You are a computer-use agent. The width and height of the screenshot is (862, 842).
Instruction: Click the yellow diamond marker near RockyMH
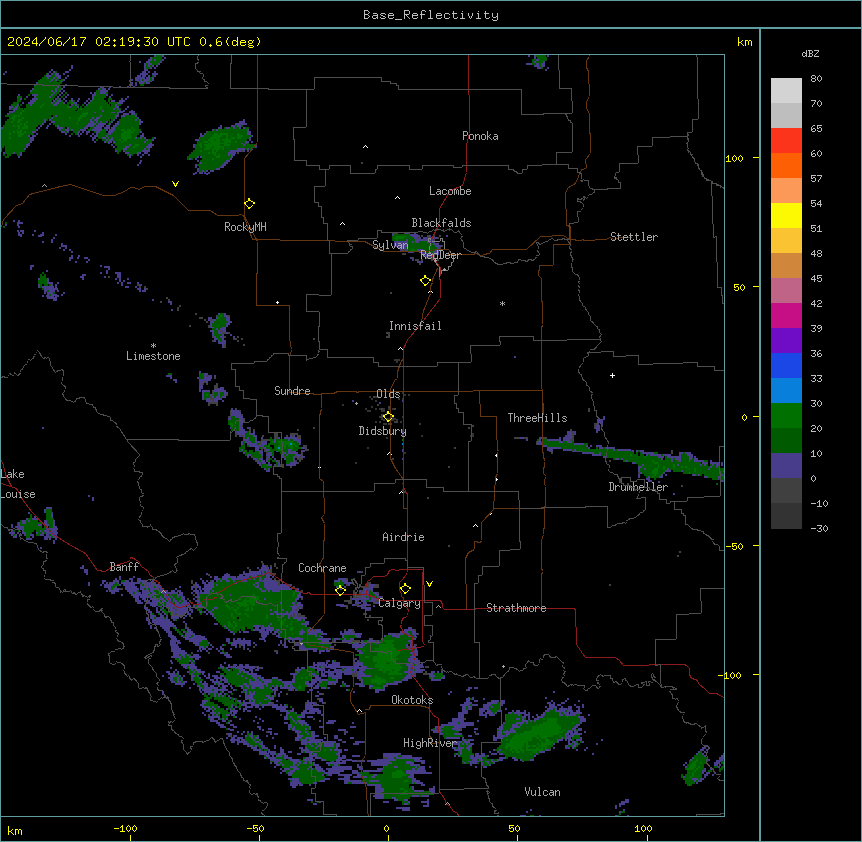[x=250, y=203]
